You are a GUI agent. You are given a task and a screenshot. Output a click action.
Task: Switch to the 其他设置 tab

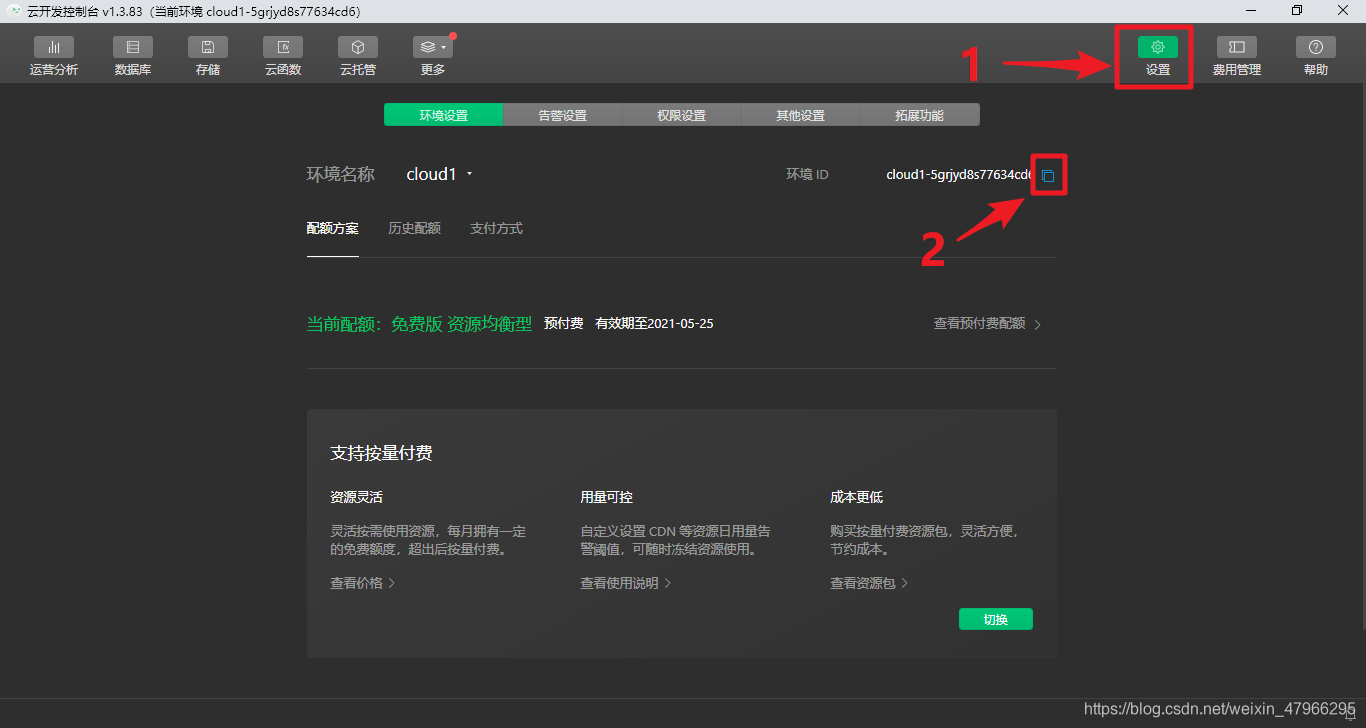click(800, 115)
